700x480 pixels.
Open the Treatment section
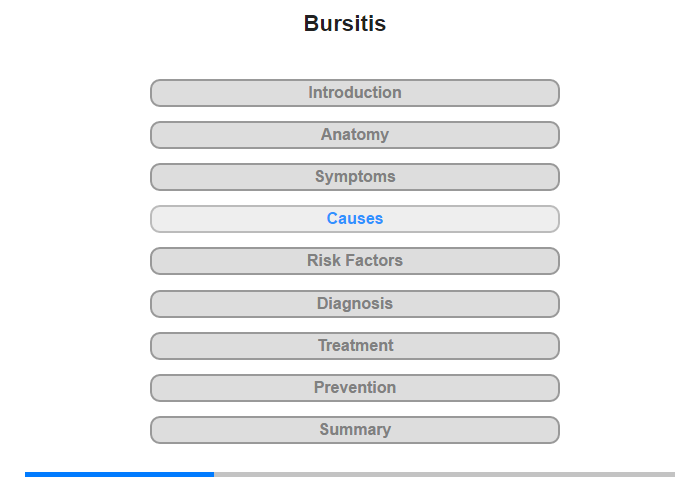click(x=355, y=346)
